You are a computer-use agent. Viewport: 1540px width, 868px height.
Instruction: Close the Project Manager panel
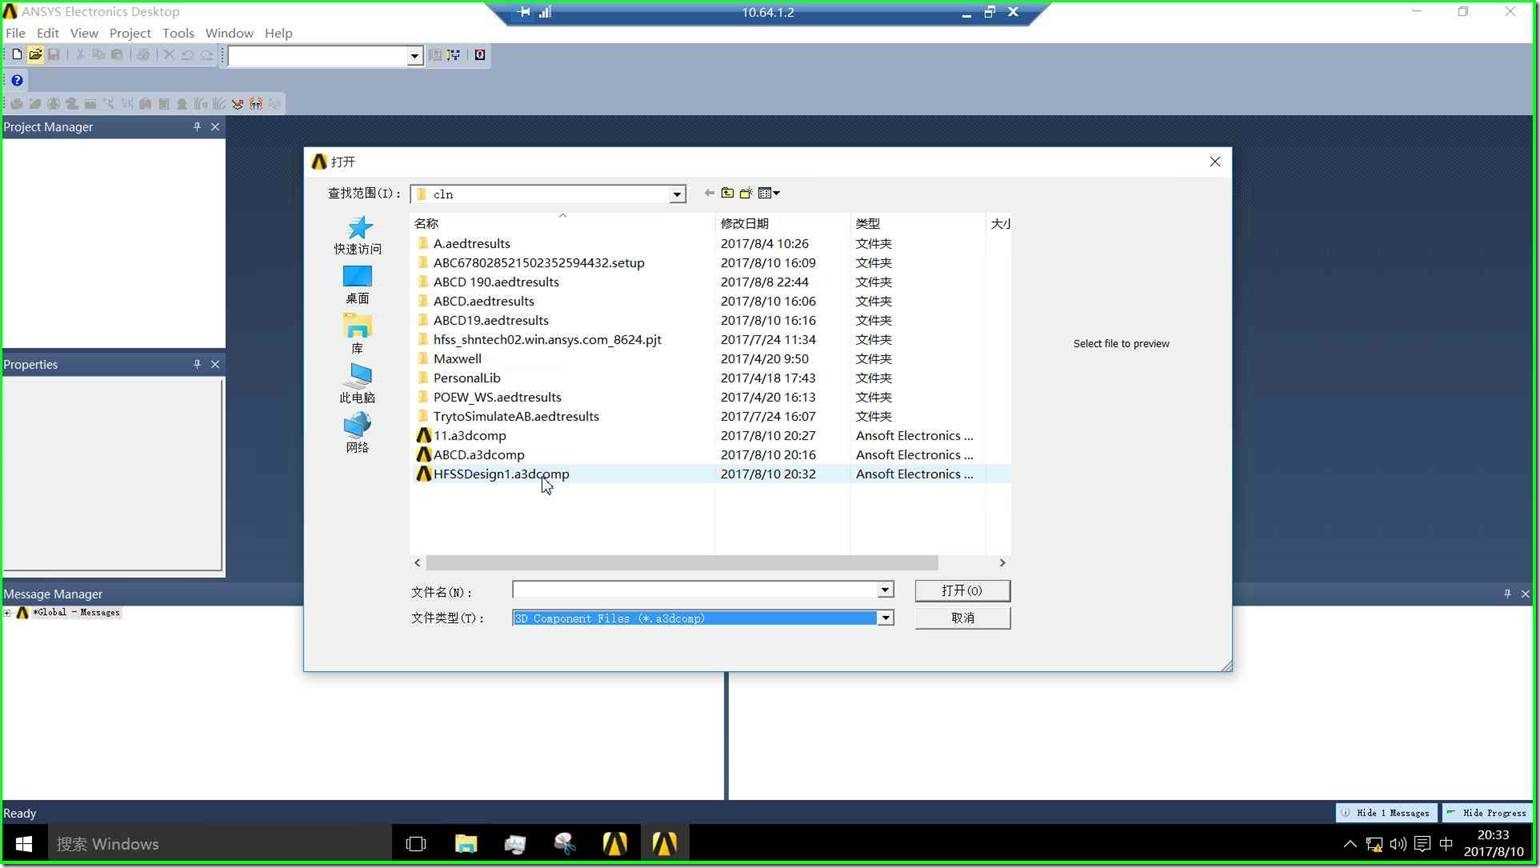click(215, 127)
